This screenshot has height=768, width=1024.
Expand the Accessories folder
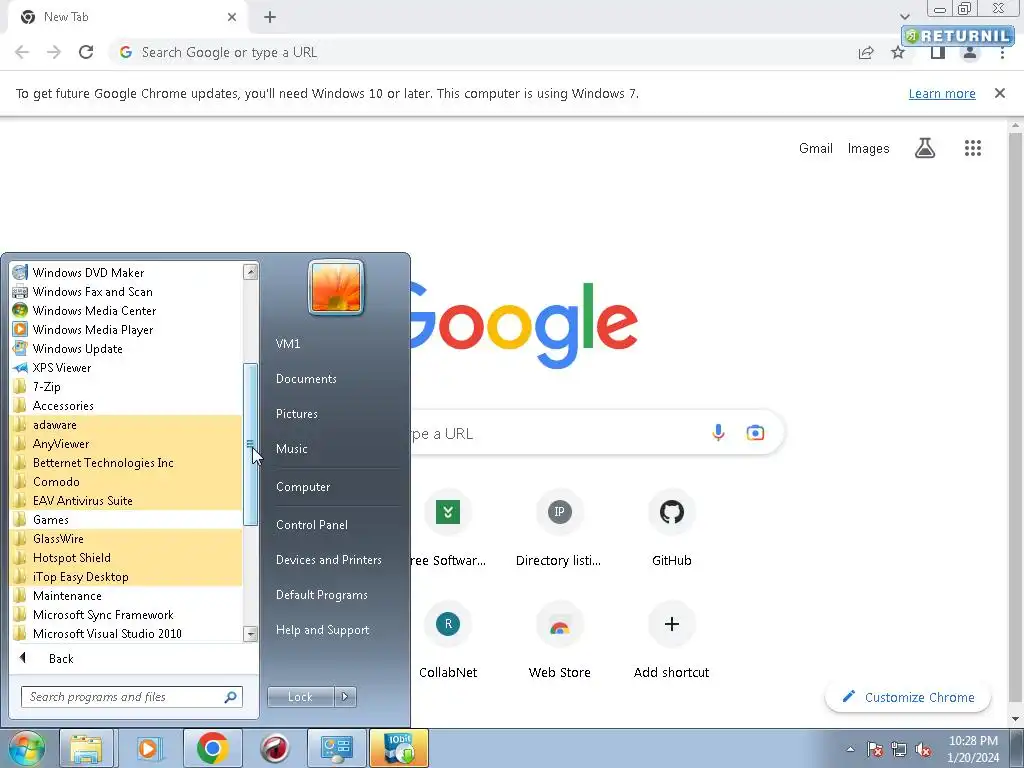click(x=126, y=406)
